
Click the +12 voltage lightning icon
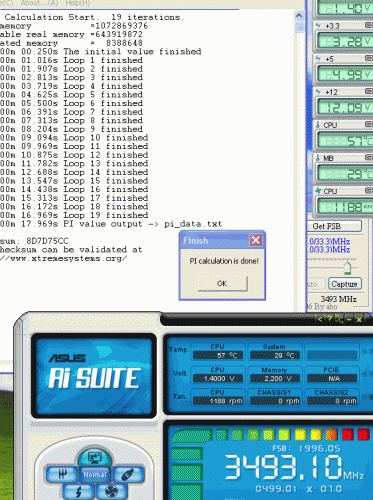(318, 92)
